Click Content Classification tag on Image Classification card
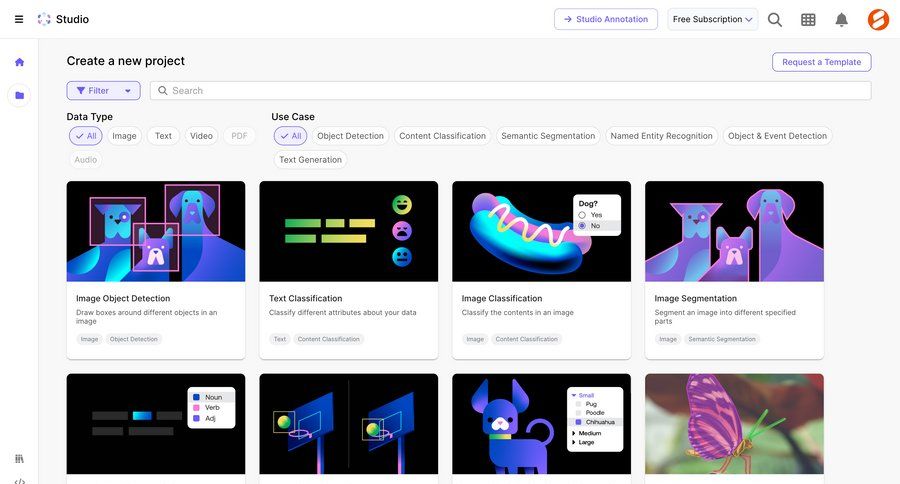 pos(526,339)
